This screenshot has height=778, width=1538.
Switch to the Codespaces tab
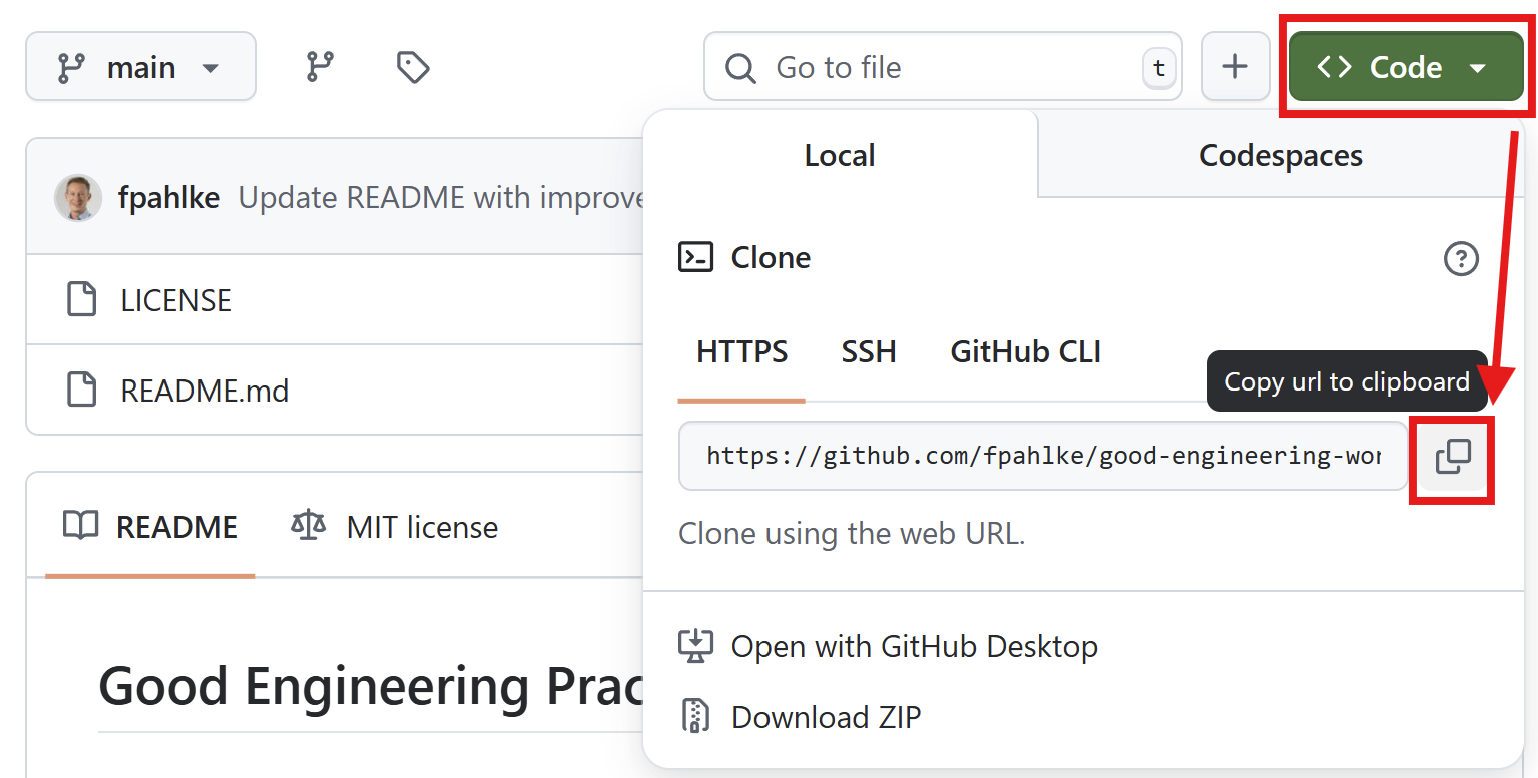(x=1280, y=156)
